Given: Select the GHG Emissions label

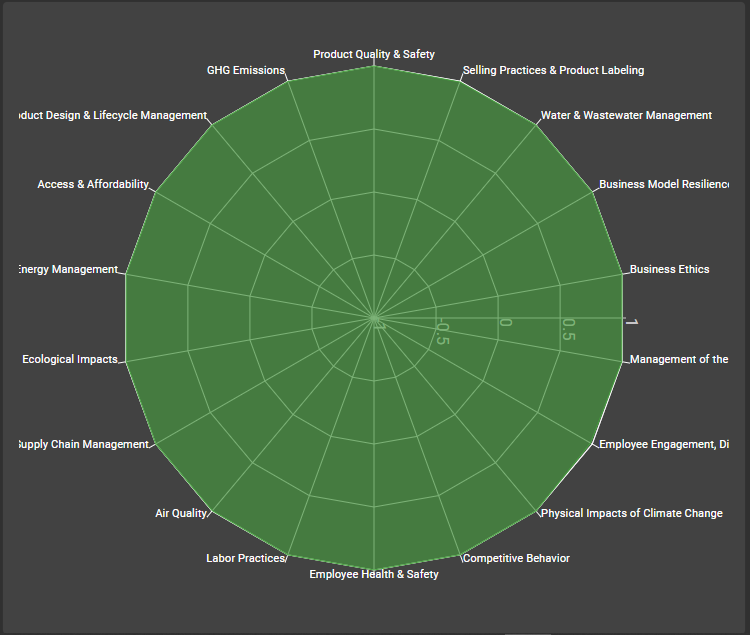Looking at the screenshot, I should [x=246, y=70].
